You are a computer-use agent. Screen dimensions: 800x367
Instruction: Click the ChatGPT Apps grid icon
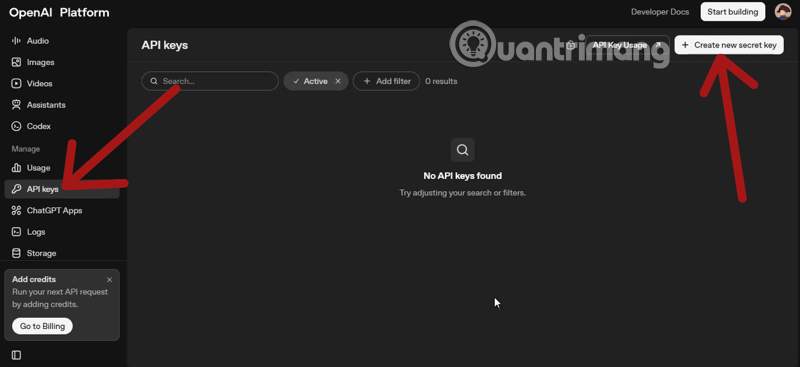click(16, 210)
